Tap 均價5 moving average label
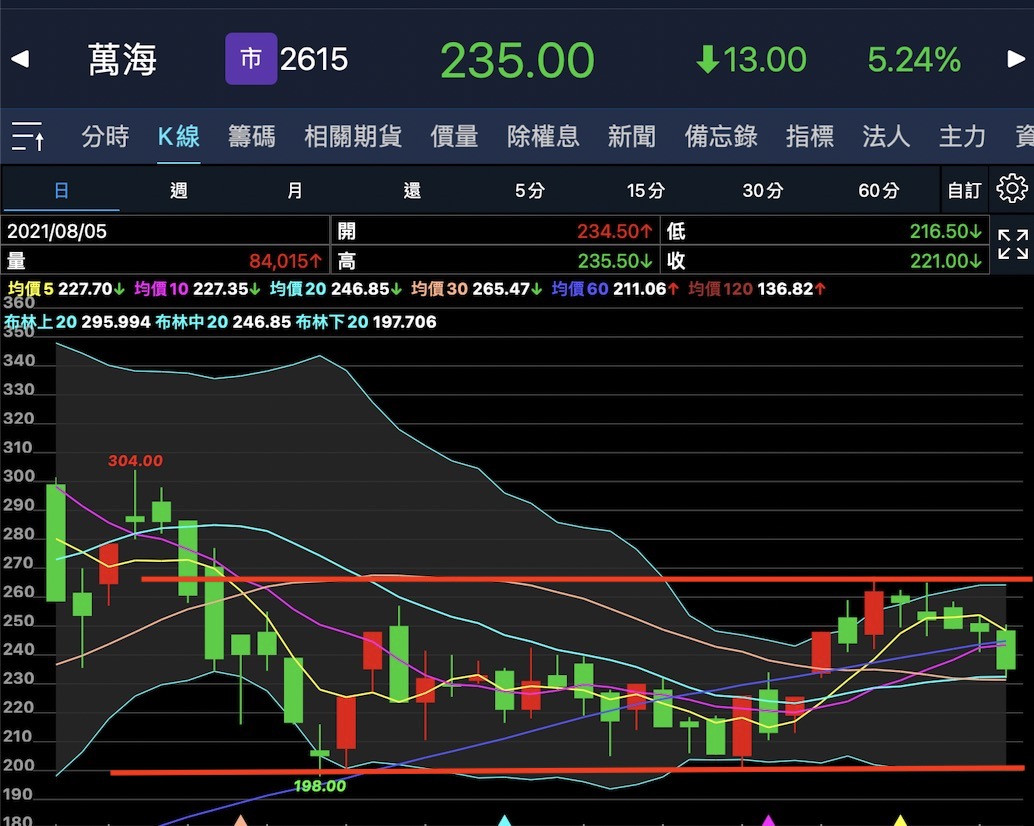The image size is (1034, 826). (30, 289)
